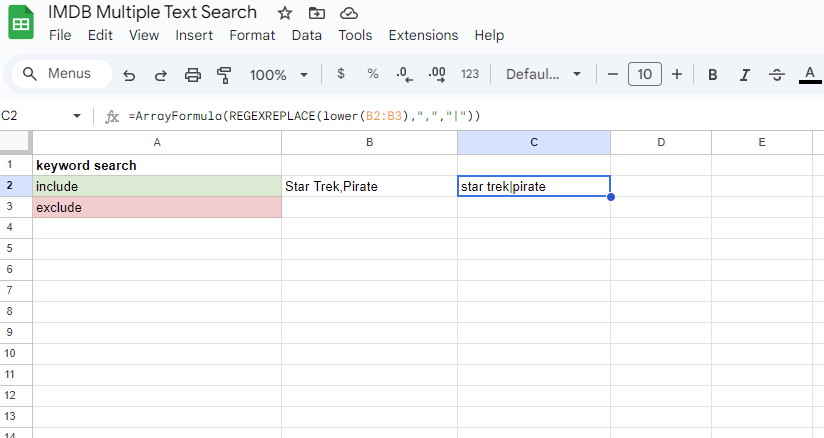This screenshot has width=824, height=438.
Task: Select row 12 header
Action: 16,395
